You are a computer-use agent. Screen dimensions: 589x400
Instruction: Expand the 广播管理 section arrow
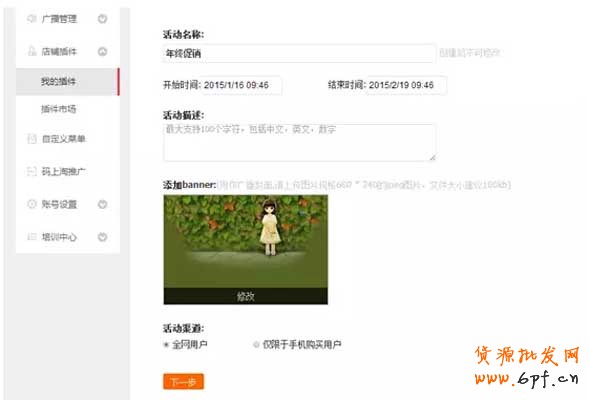pos(103,18)
